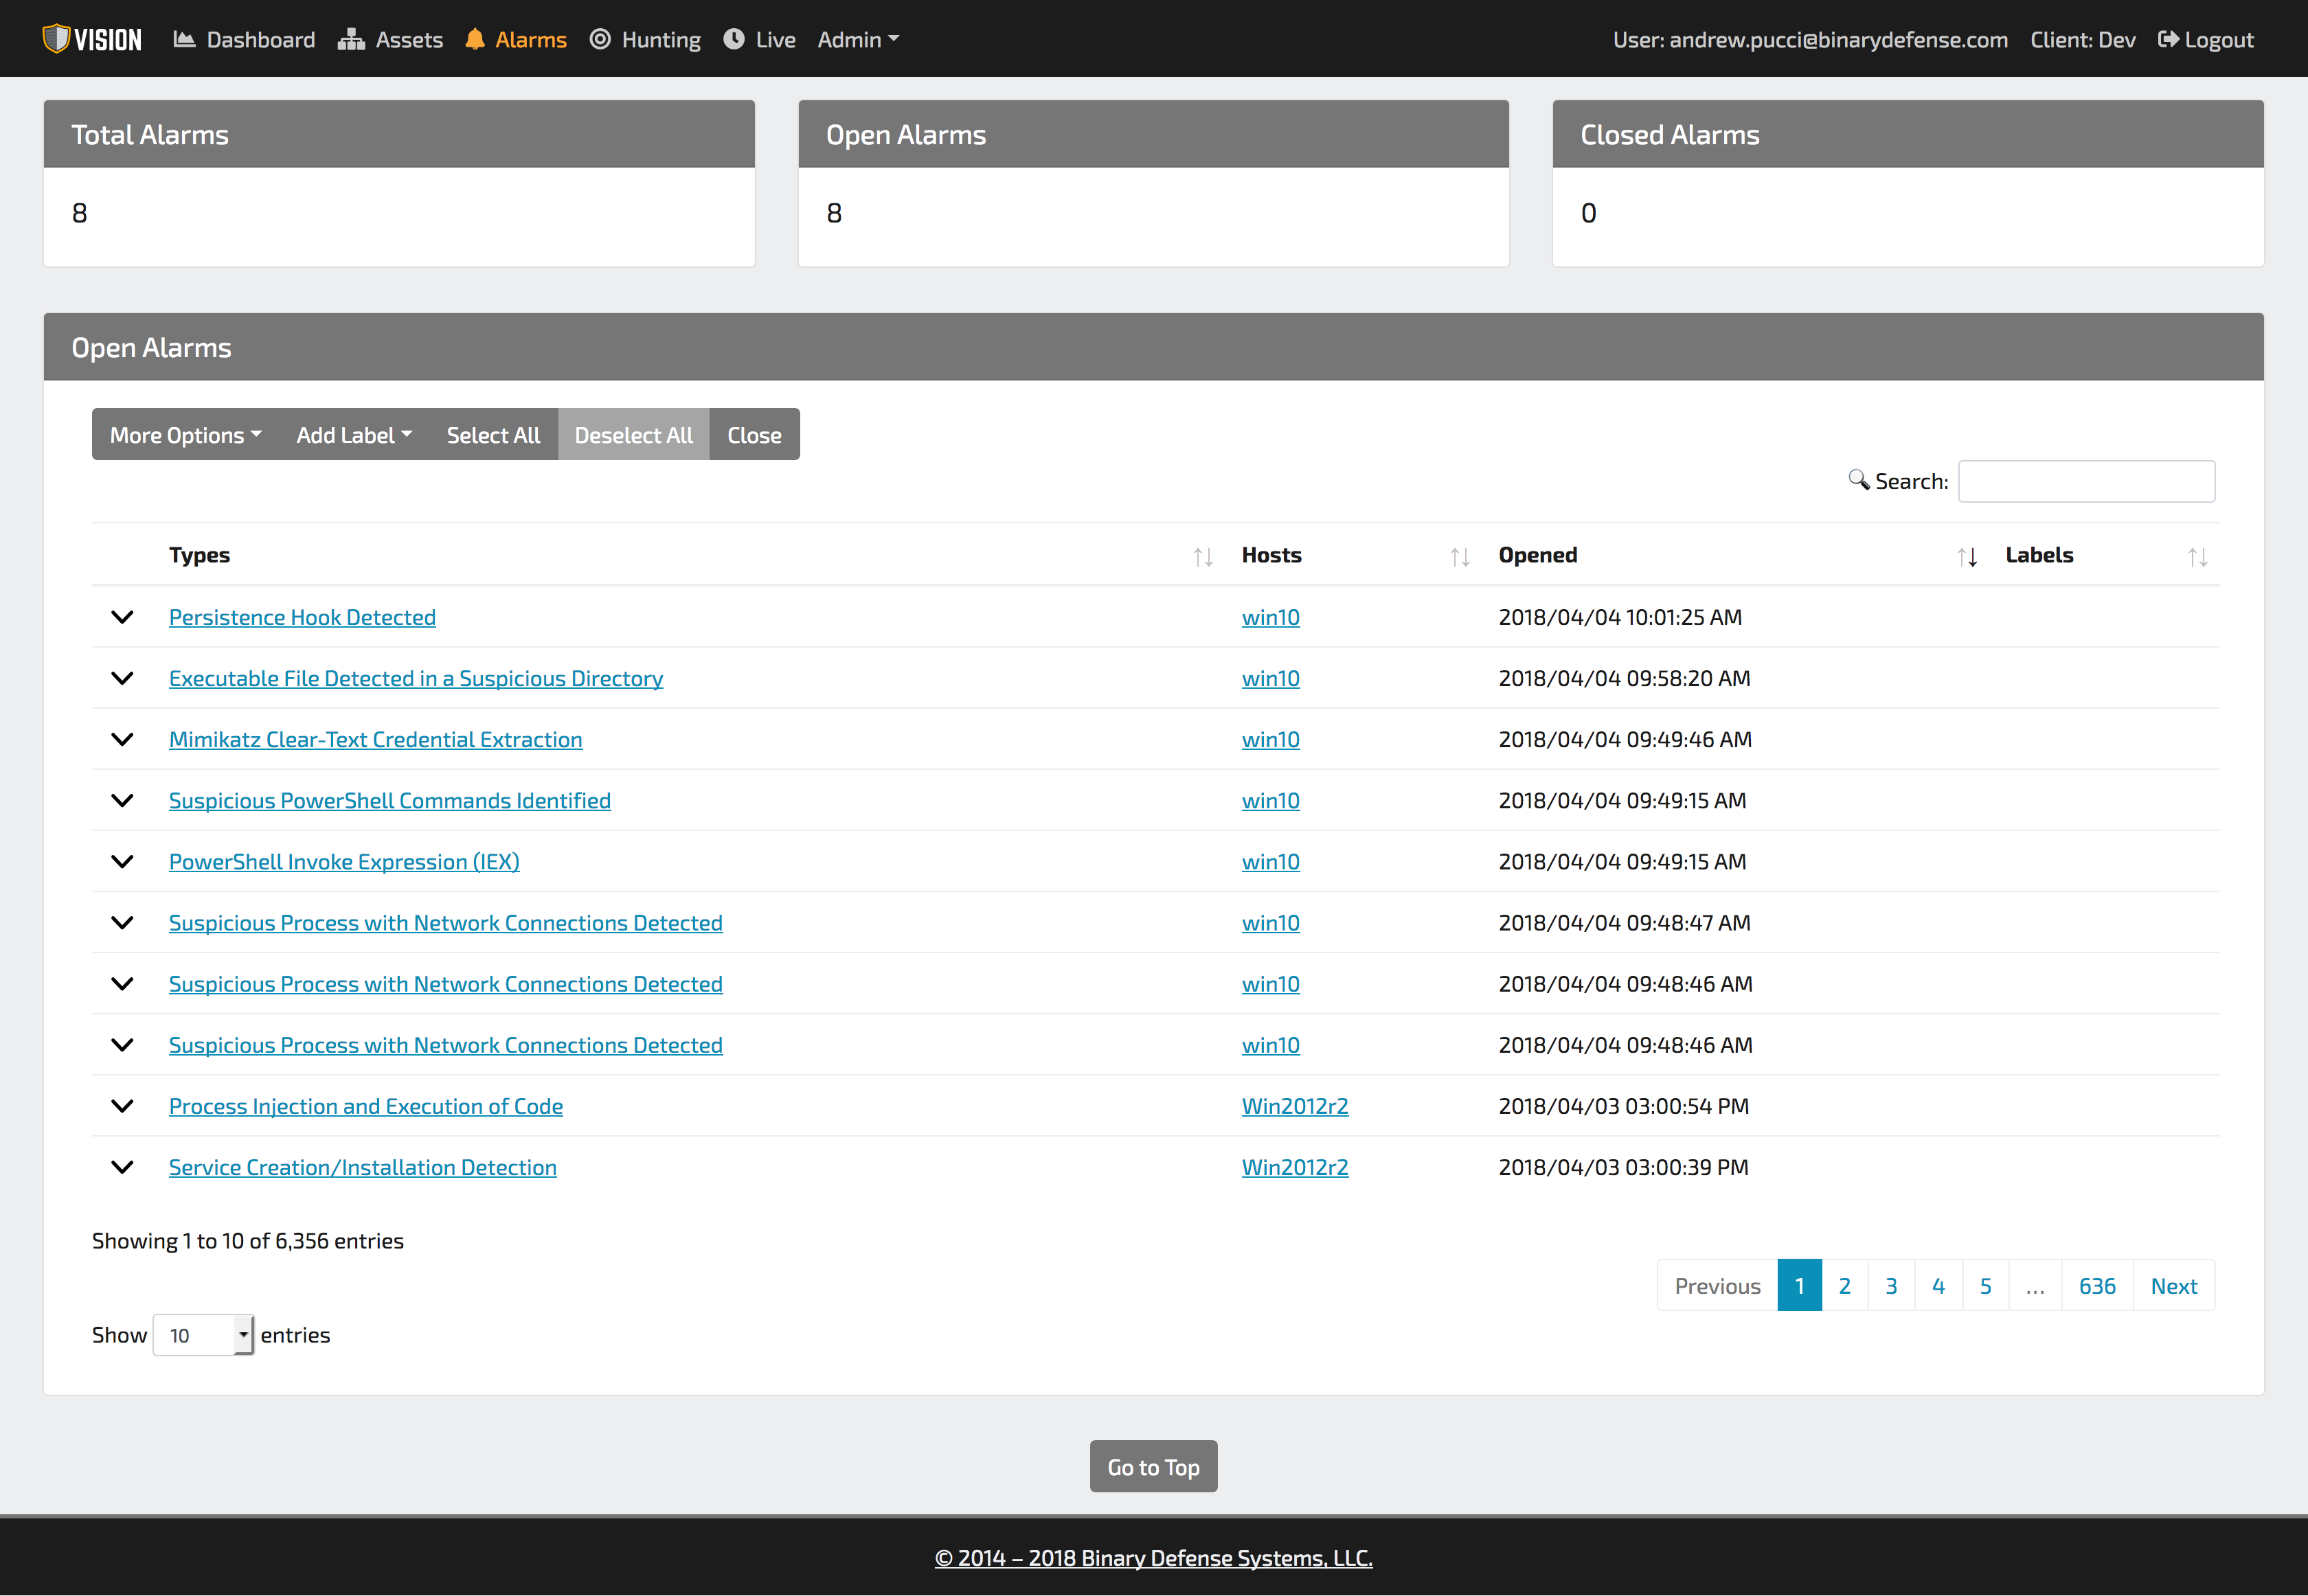
Task: Go to pagination page 3
Action: [1892, 1285]
